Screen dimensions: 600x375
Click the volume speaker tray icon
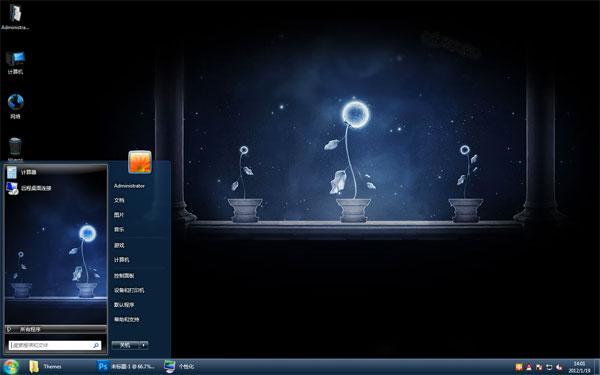coord(559,367)
